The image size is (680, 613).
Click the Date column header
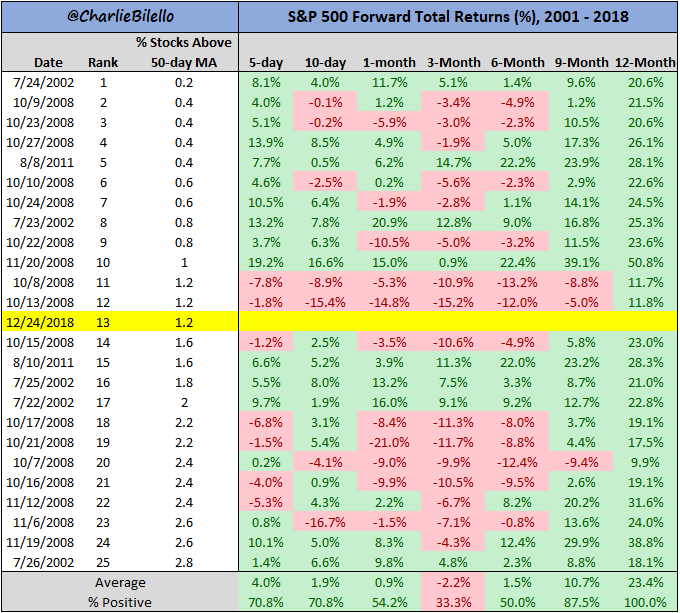[48, 62]
